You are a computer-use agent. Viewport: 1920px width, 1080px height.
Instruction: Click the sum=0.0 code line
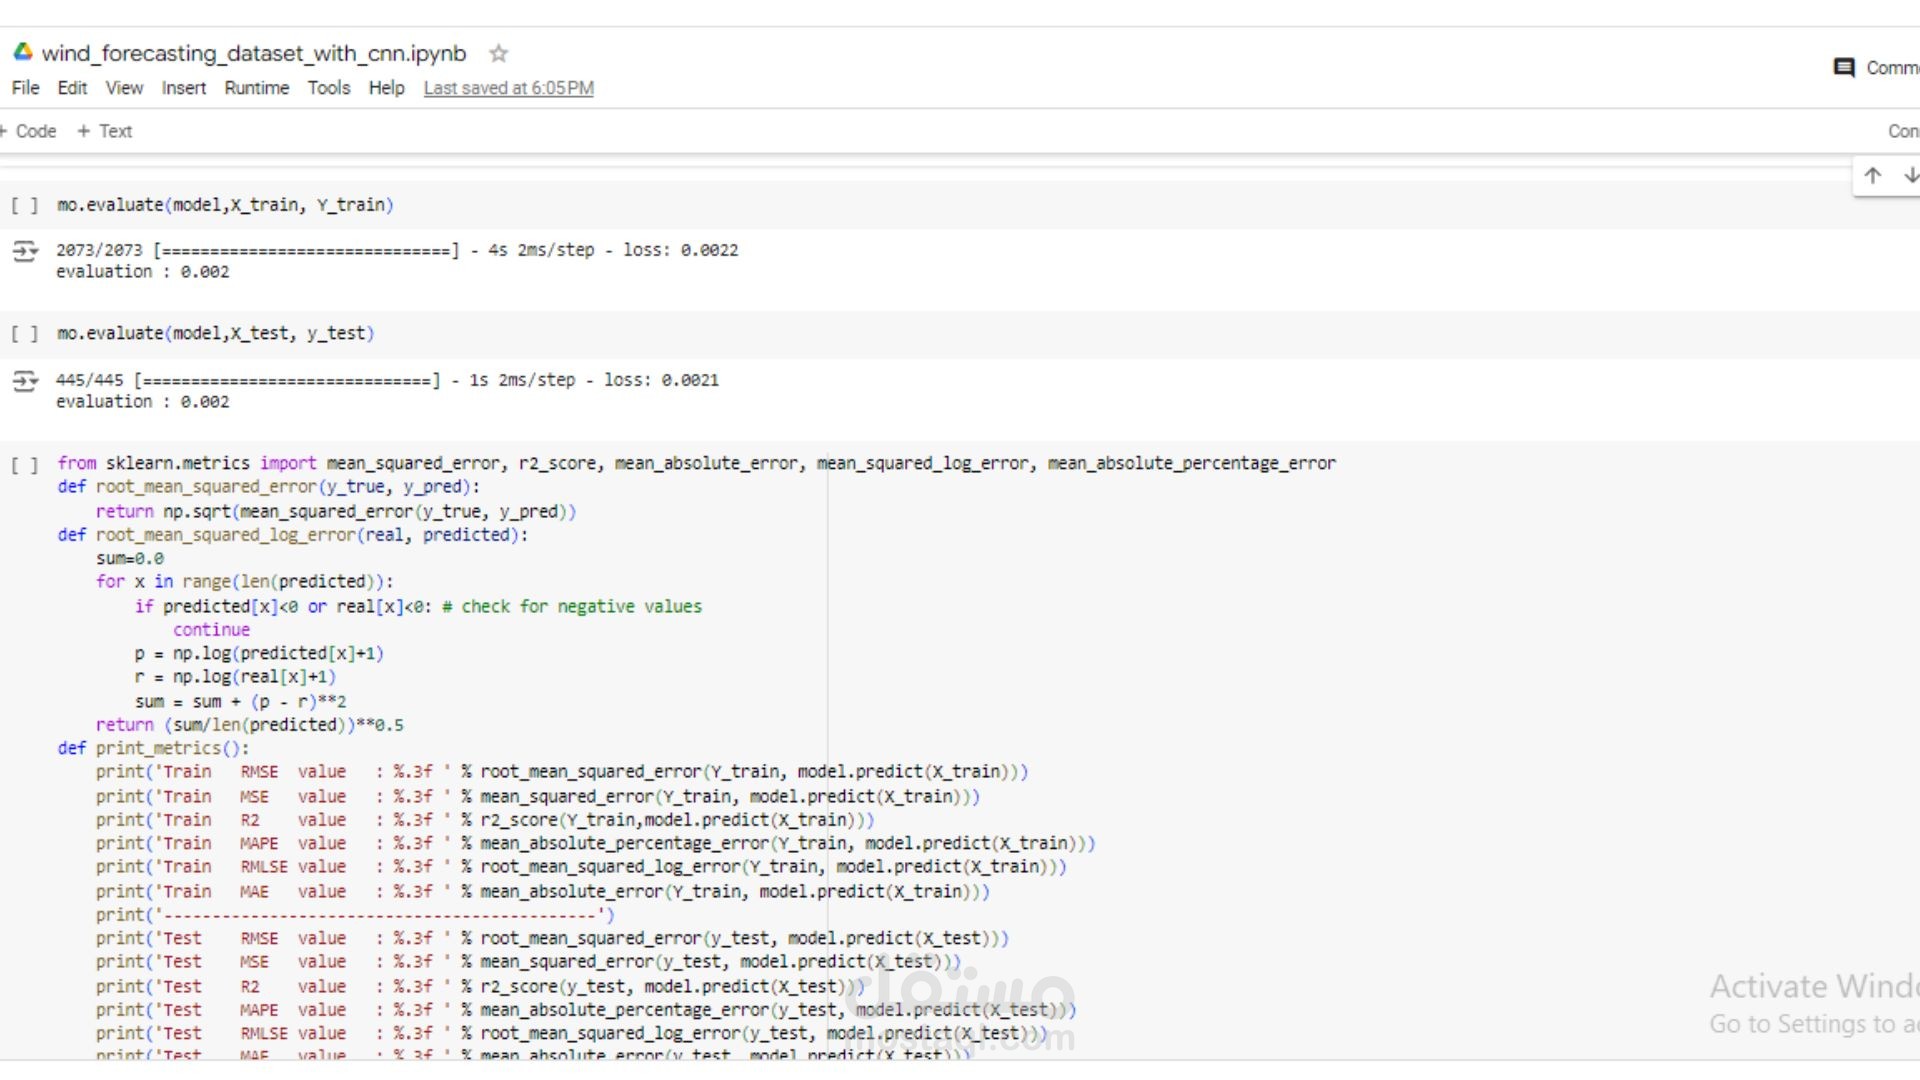[130, 559]
